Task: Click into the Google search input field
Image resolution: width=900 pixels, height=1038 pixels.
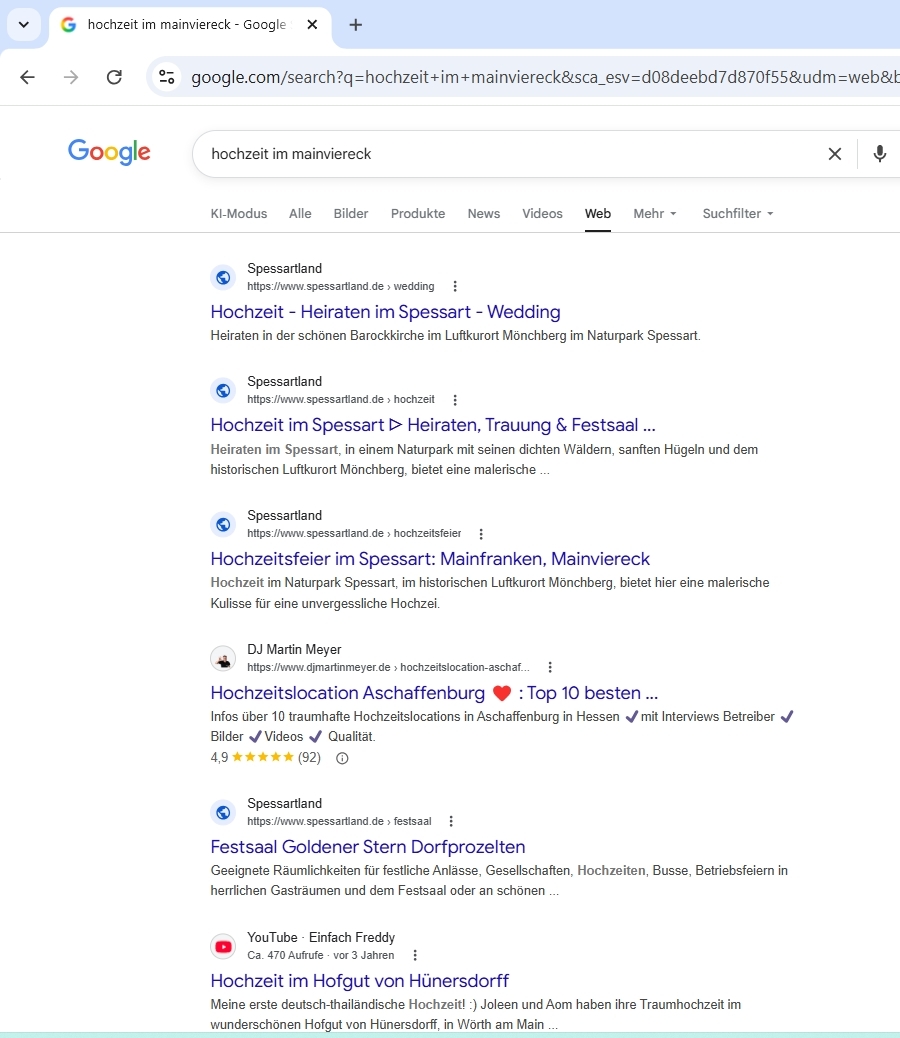Action: tap(500, 154)
